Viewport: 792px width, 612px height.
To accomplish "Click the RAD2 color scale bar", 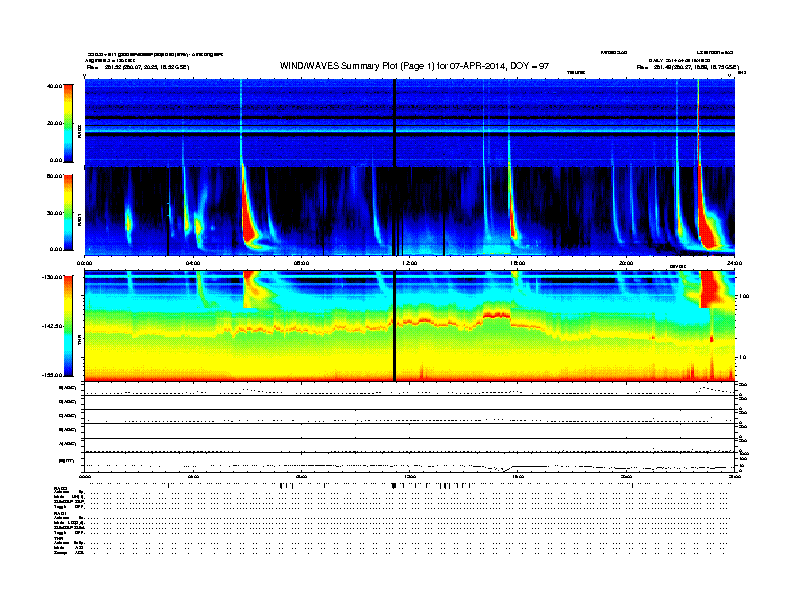I will 67,123.
